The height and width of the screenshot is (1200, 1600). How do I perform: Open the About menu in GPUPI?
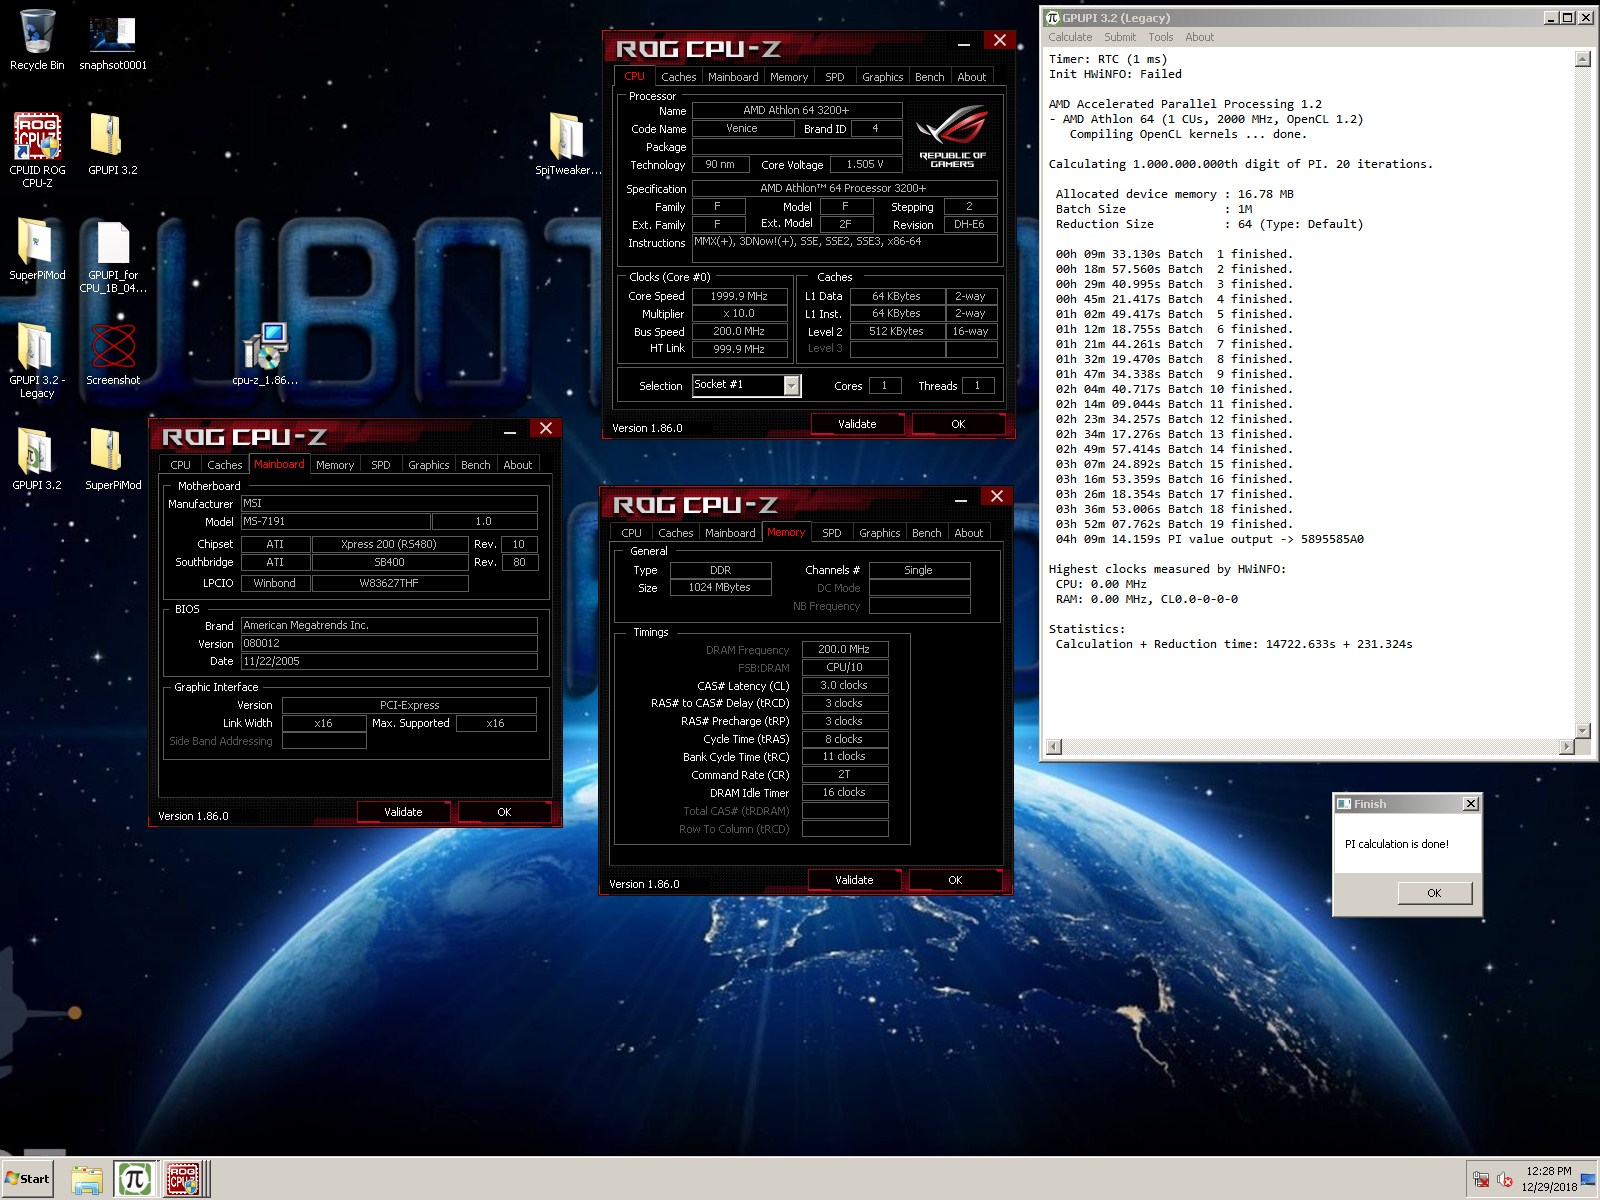click(1200, 37)
